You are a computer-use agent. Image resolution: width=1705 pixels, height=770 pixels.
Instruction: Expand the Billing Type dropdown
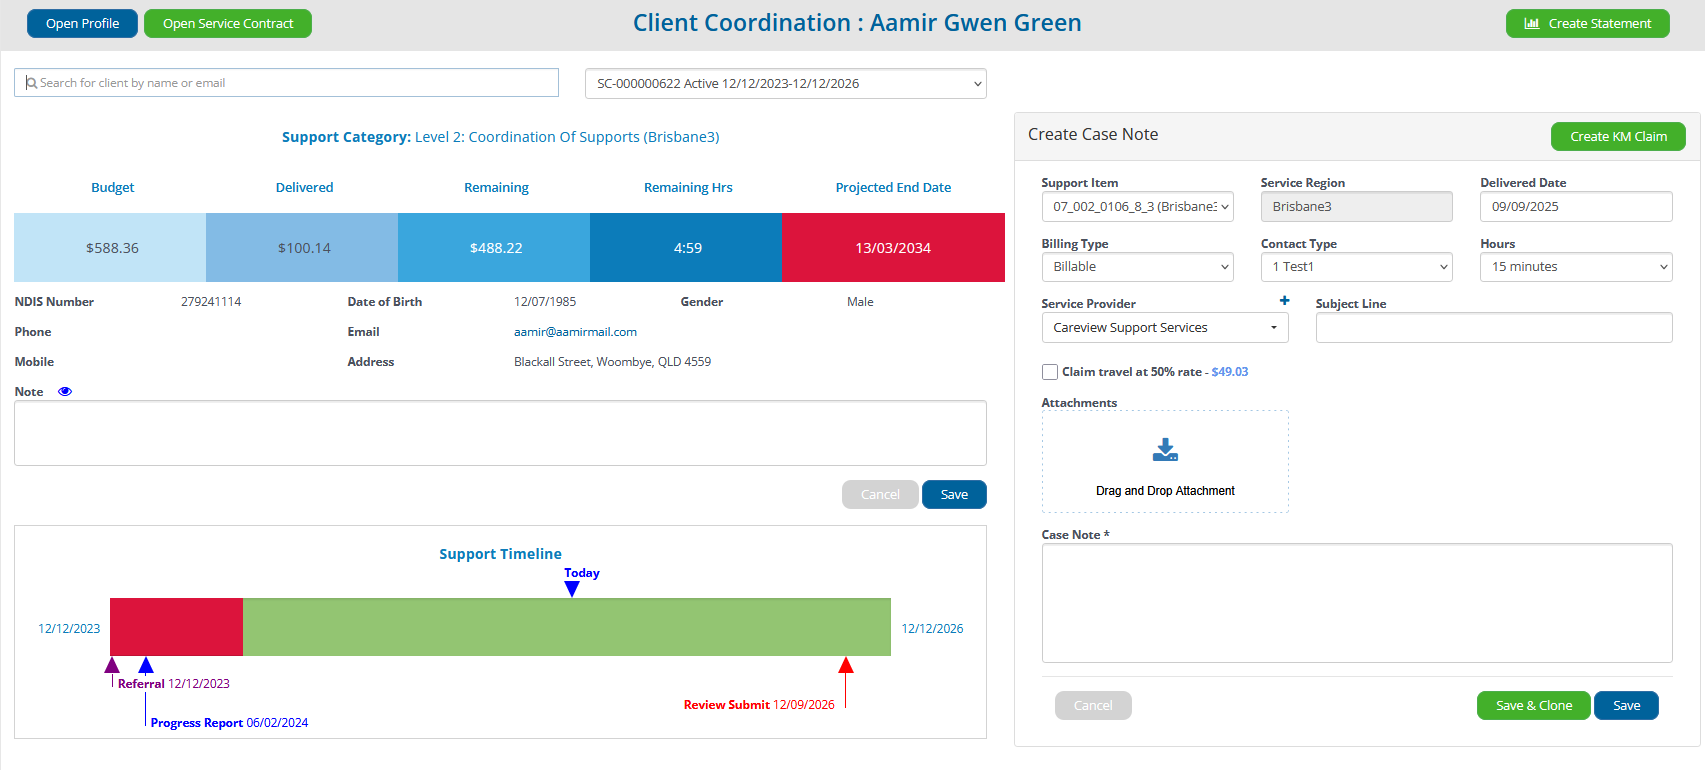click(1137, 267)
